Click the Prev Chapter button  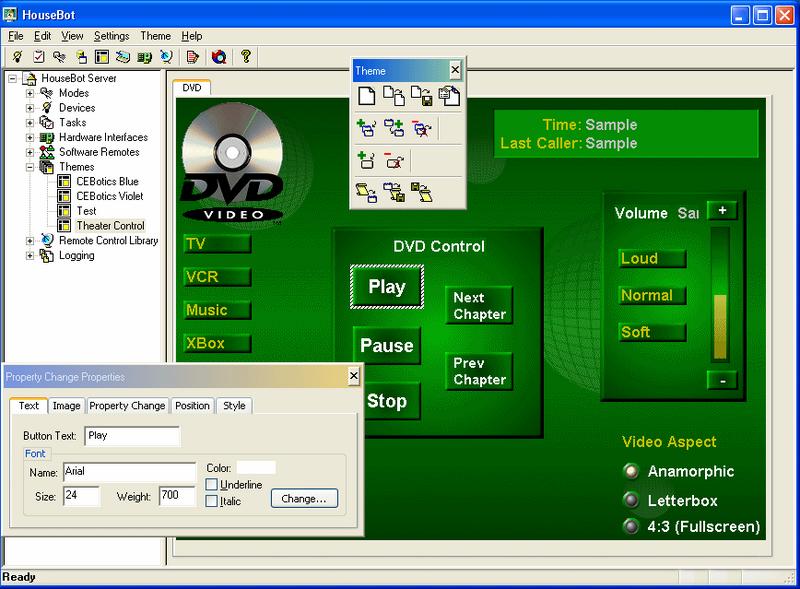pyautogui.click(x=479, y=371)
